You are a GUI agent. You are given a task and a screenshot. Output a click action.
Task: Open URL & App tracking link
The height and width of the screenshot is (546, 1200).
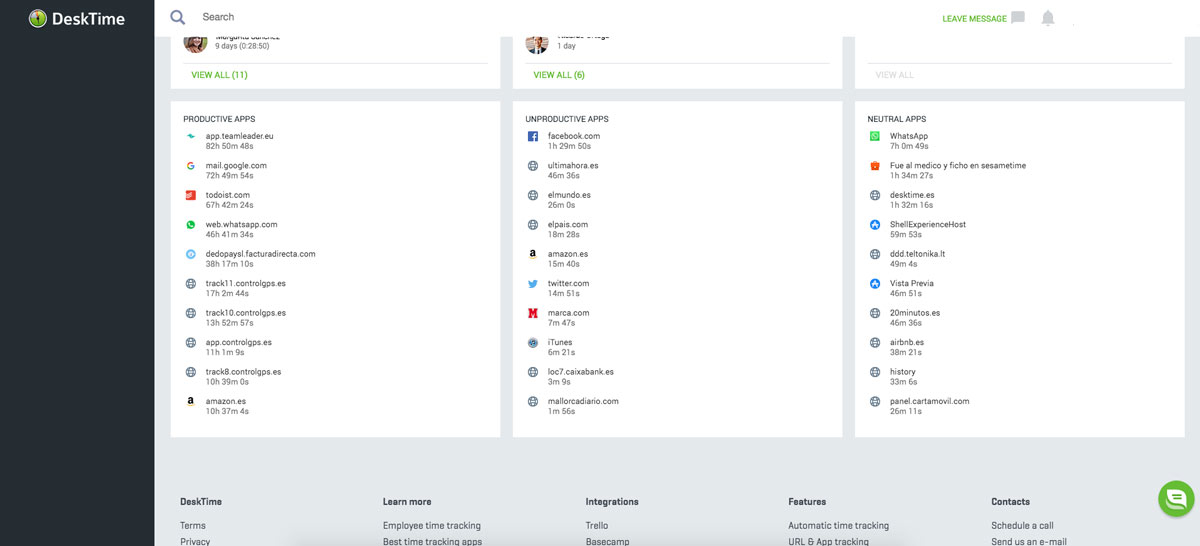[828, 541]
